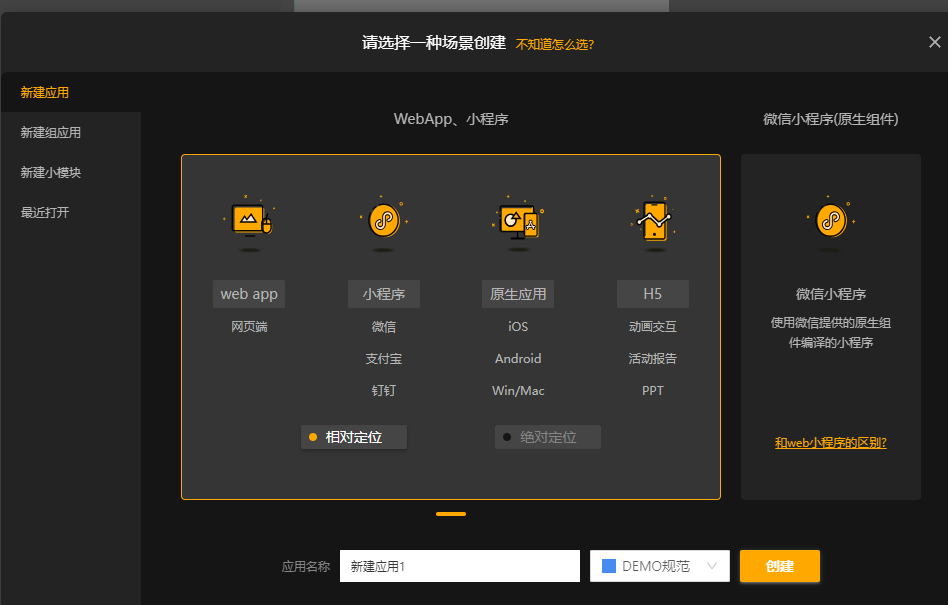Select the 绝对定位 radio option
The height and width of the screenshot is (605, 948).
point(548,437)
